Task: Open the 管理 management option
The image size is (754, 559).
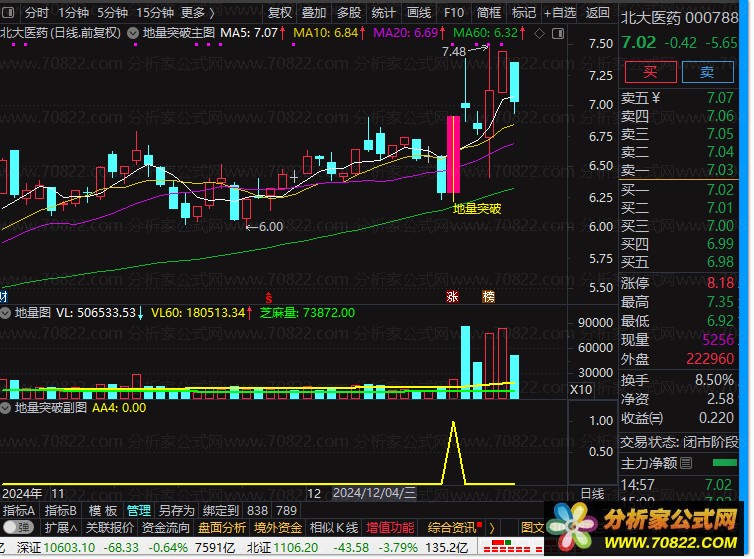Action: (x=139, y=510)
